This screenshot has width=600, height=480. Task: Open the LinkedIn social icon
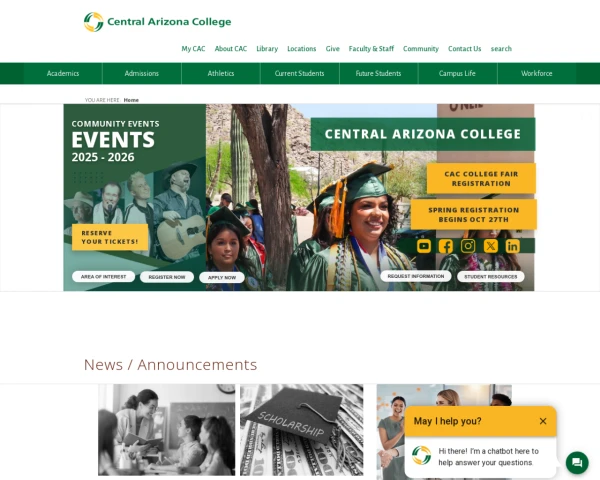pyautogui.click(x=513, y=246)
